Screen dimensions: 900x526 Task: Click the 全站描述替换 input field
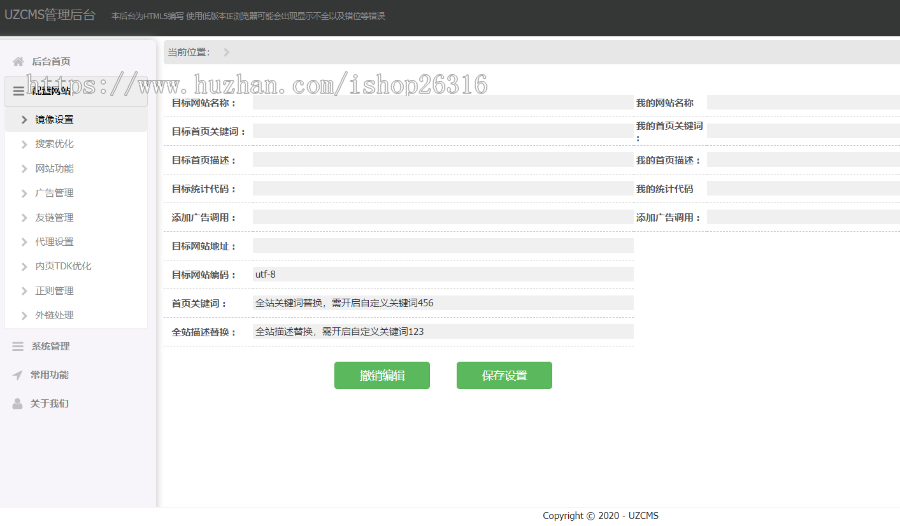[x=443, y=331]
